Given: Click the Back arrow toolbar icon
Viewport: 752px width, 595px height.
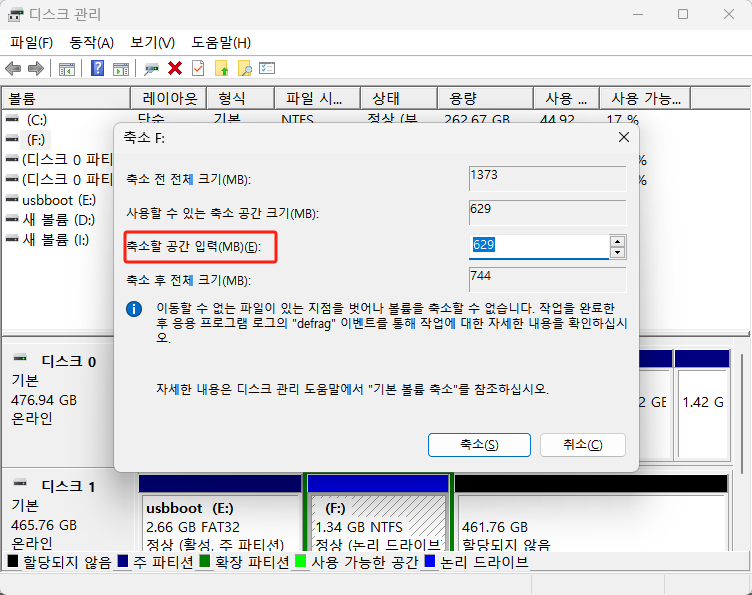Looking at the screenshot, I should point(13,69).
